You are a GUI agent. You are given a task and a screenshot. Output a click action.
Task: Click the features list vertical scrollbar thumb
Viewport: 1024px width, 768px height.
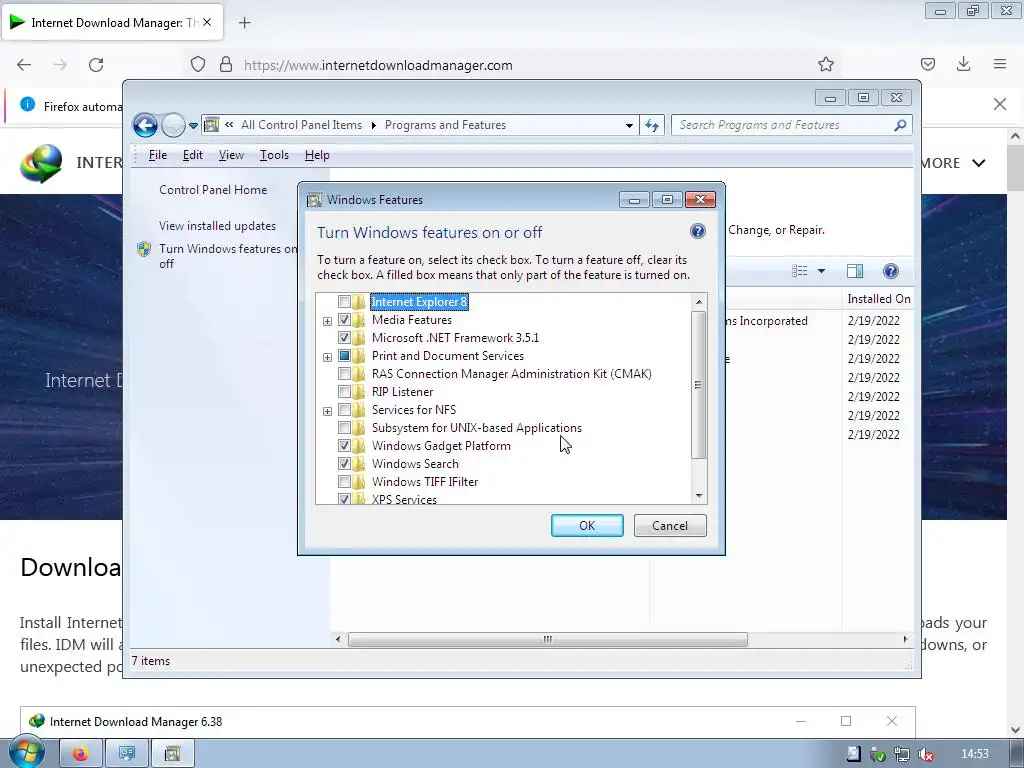point(698,385)
